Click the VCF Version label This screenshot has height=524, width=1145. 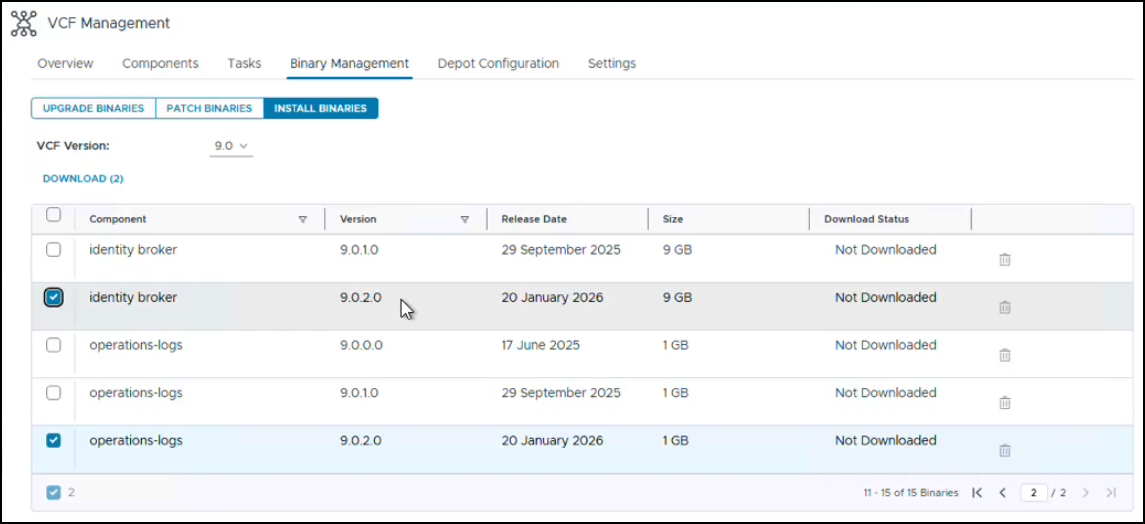pos(73,145)
